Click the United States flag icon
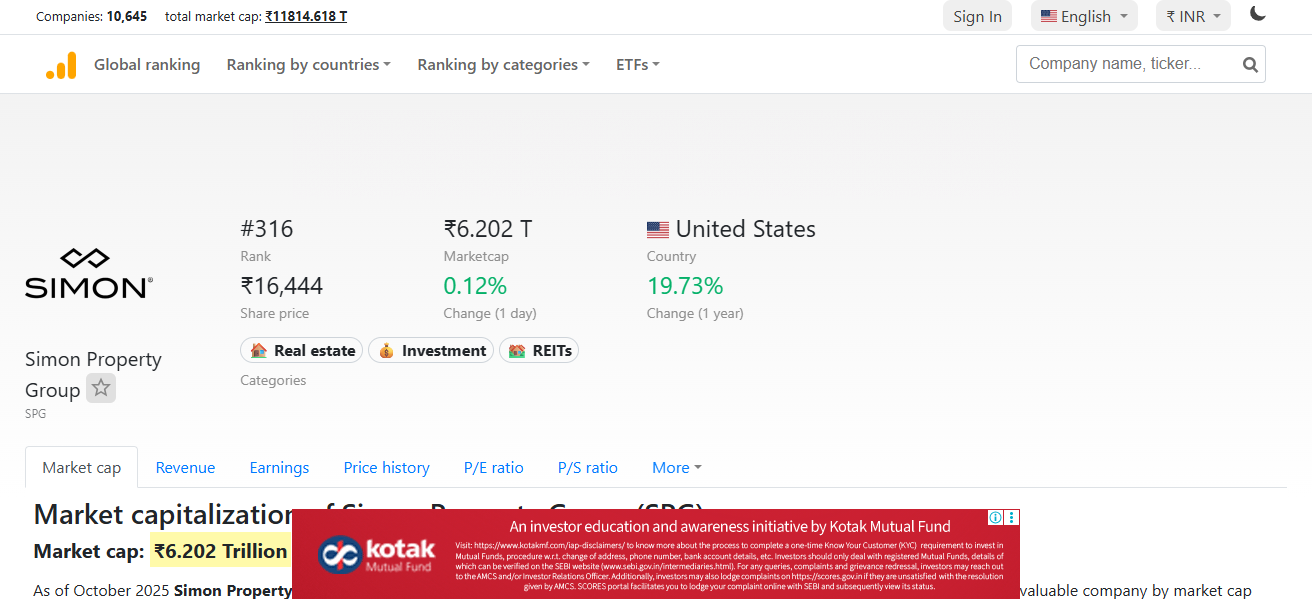 click(658, 230)
